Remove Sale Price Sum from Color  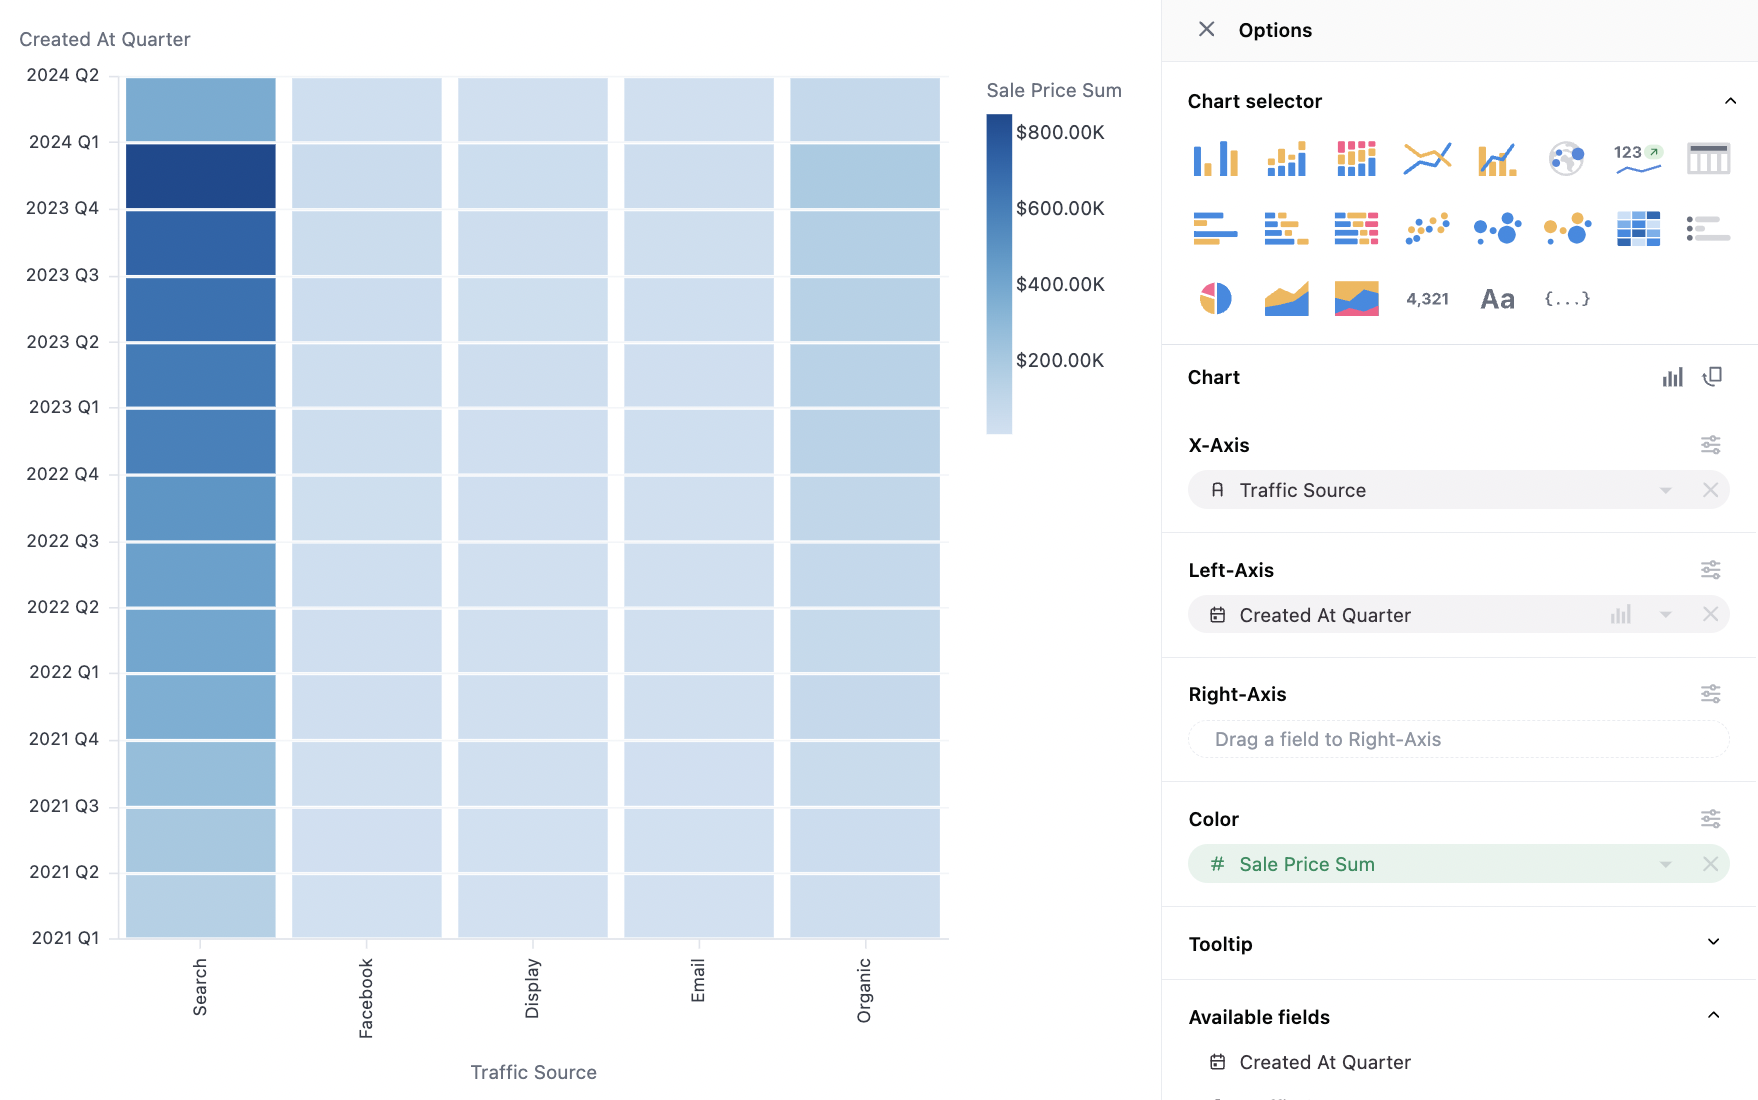click(1710, 864)
